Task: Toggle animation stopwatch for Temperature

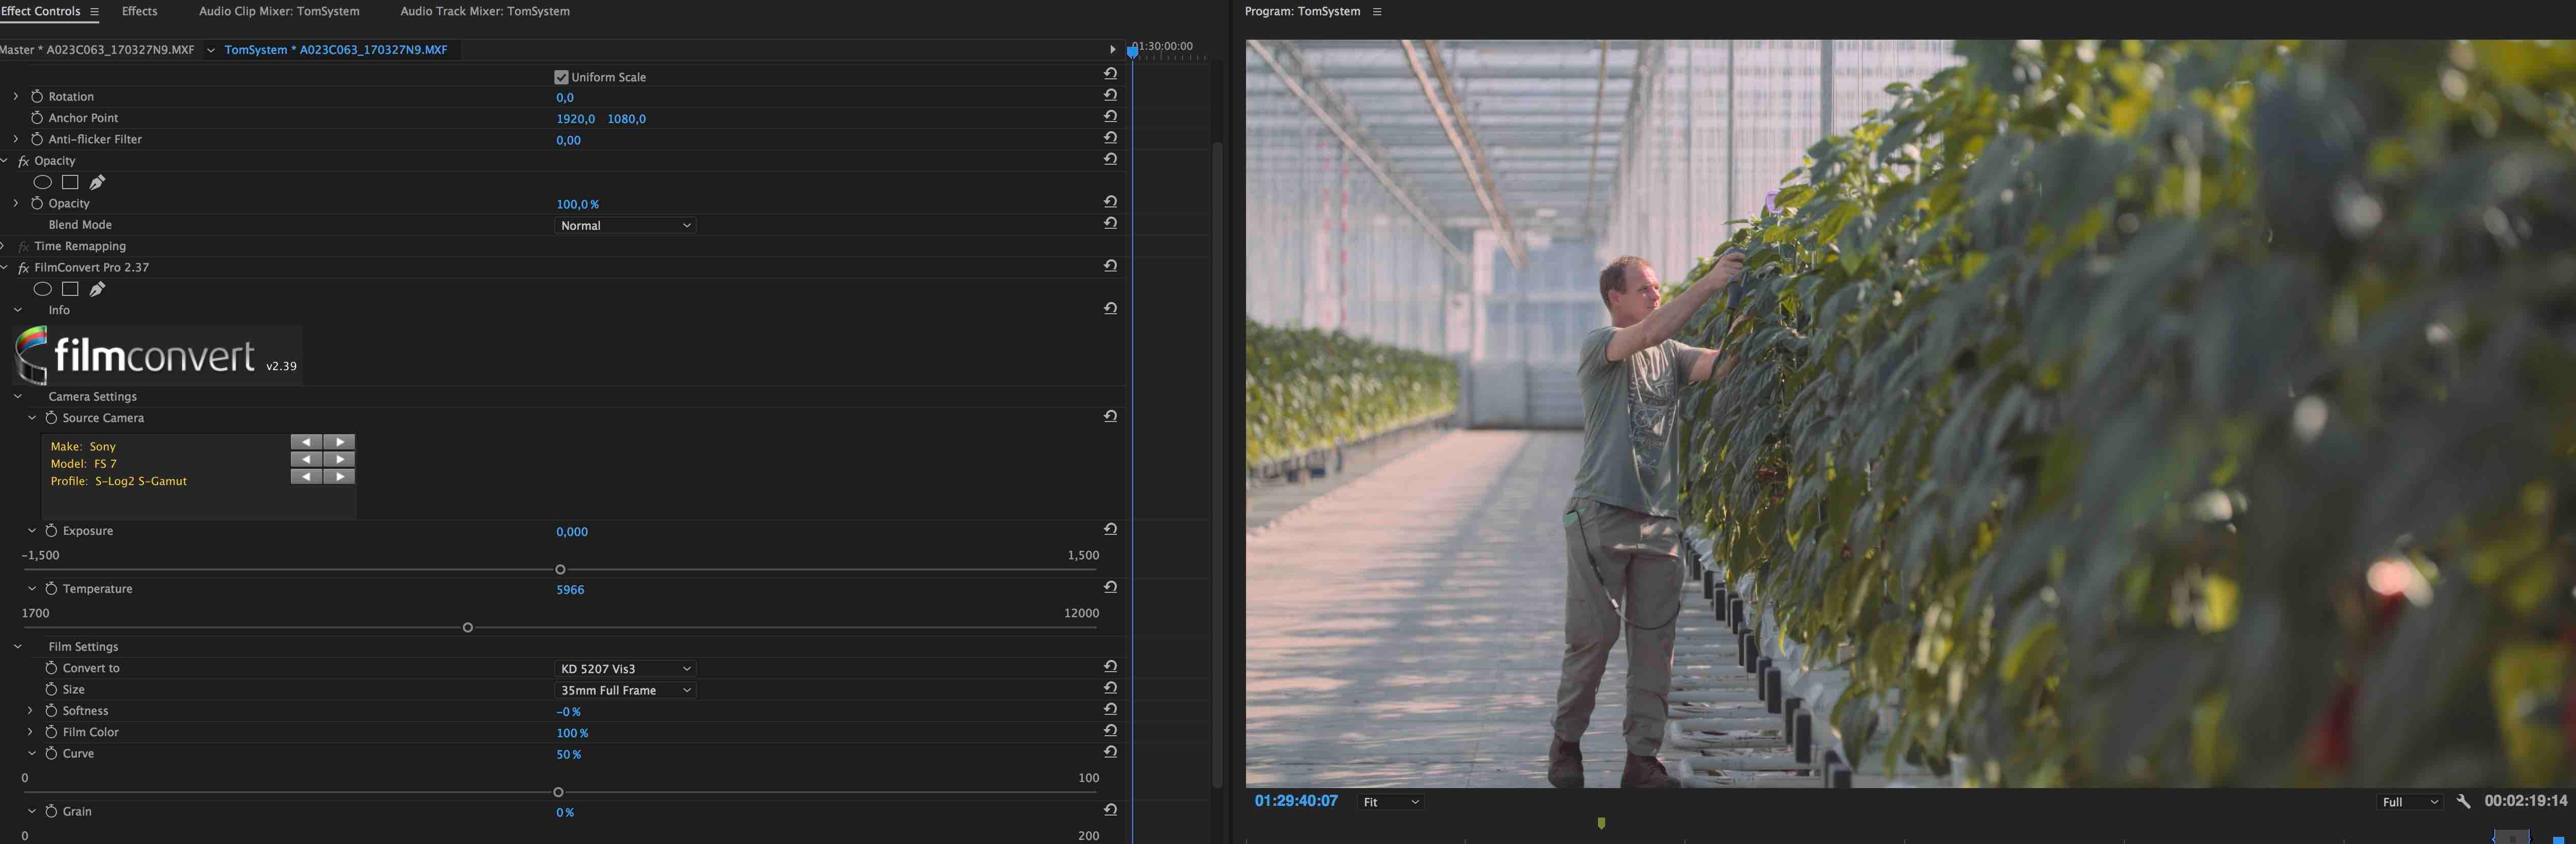Action: click(51, 588)
